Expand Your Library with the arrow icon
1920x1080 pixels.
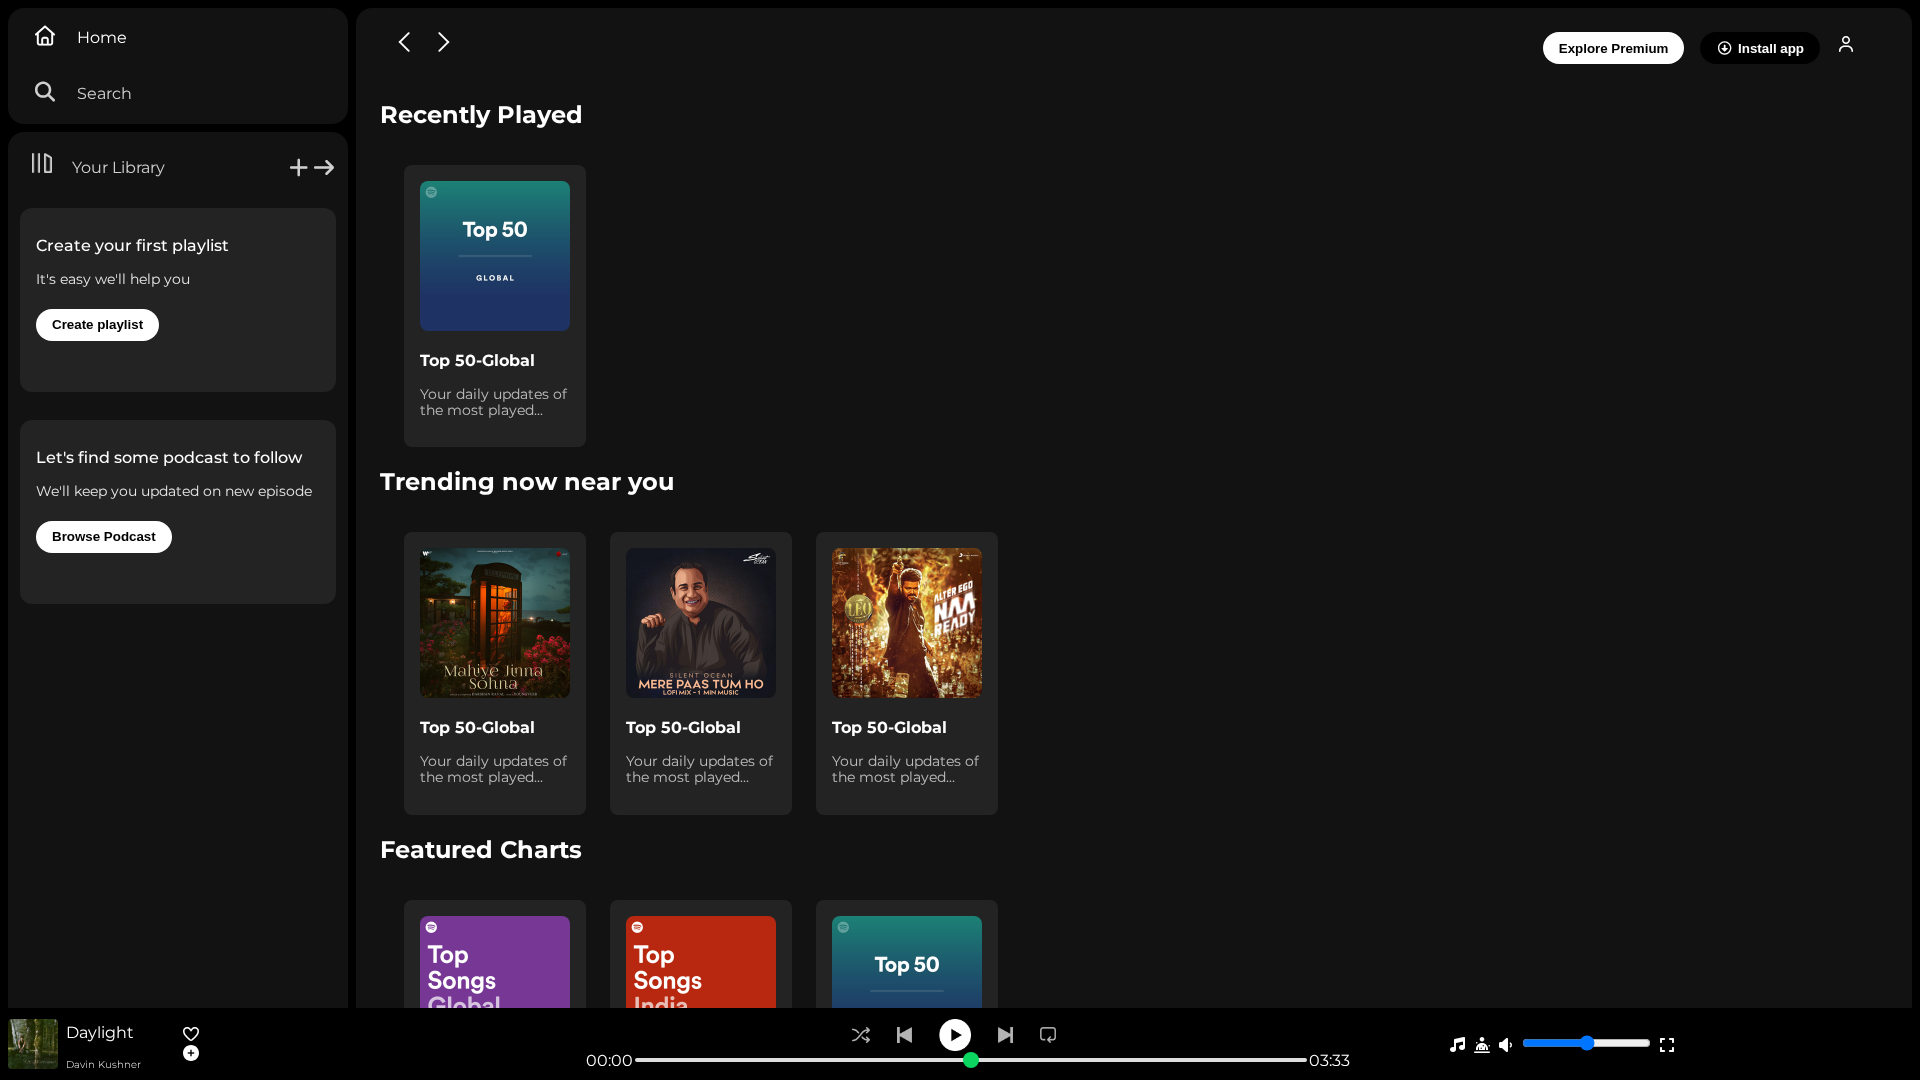(x=324, y=168)
